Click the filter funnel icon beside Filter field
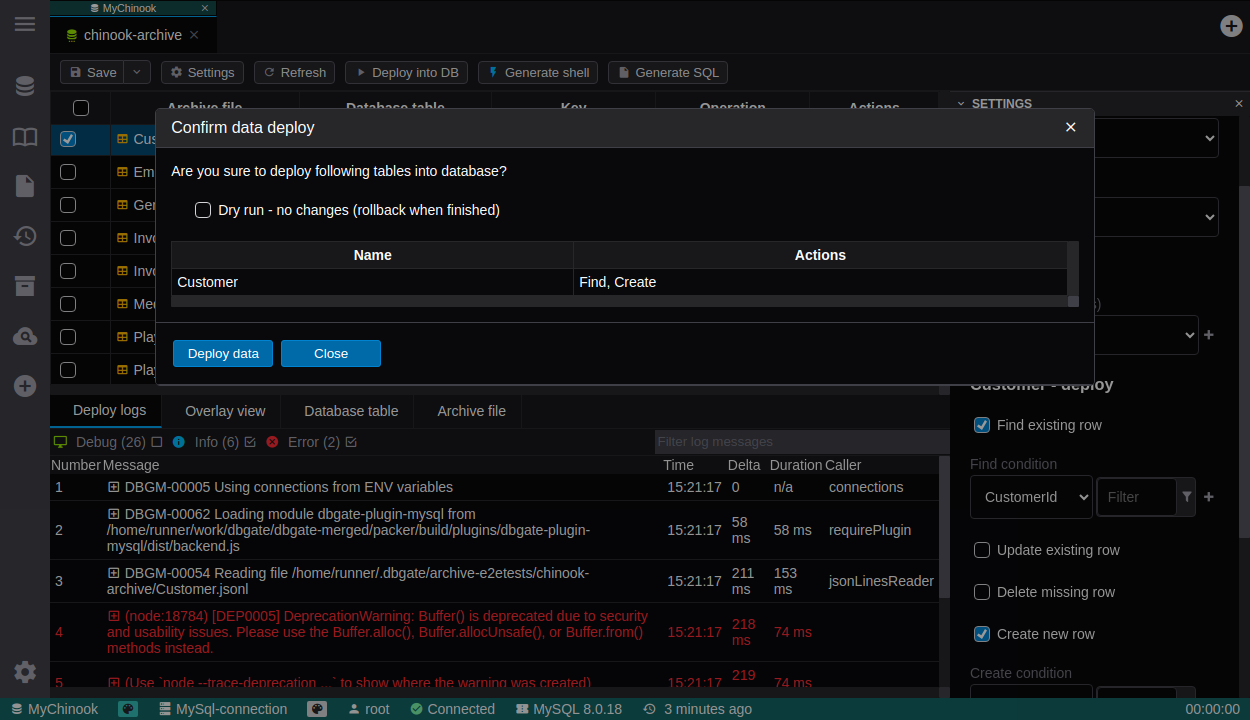1250x720 pixels. click(1187, 497)
